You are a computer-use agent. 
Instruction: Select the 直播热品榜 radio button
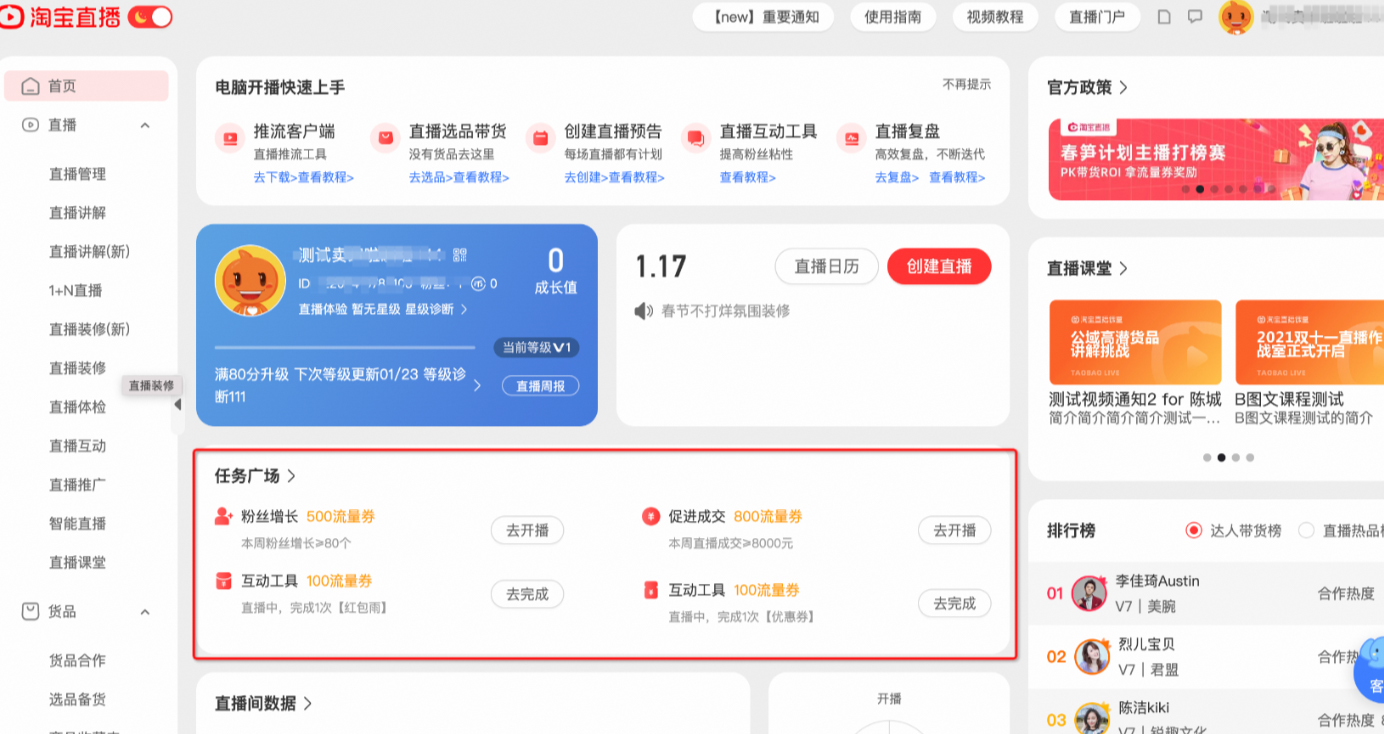1306,531
